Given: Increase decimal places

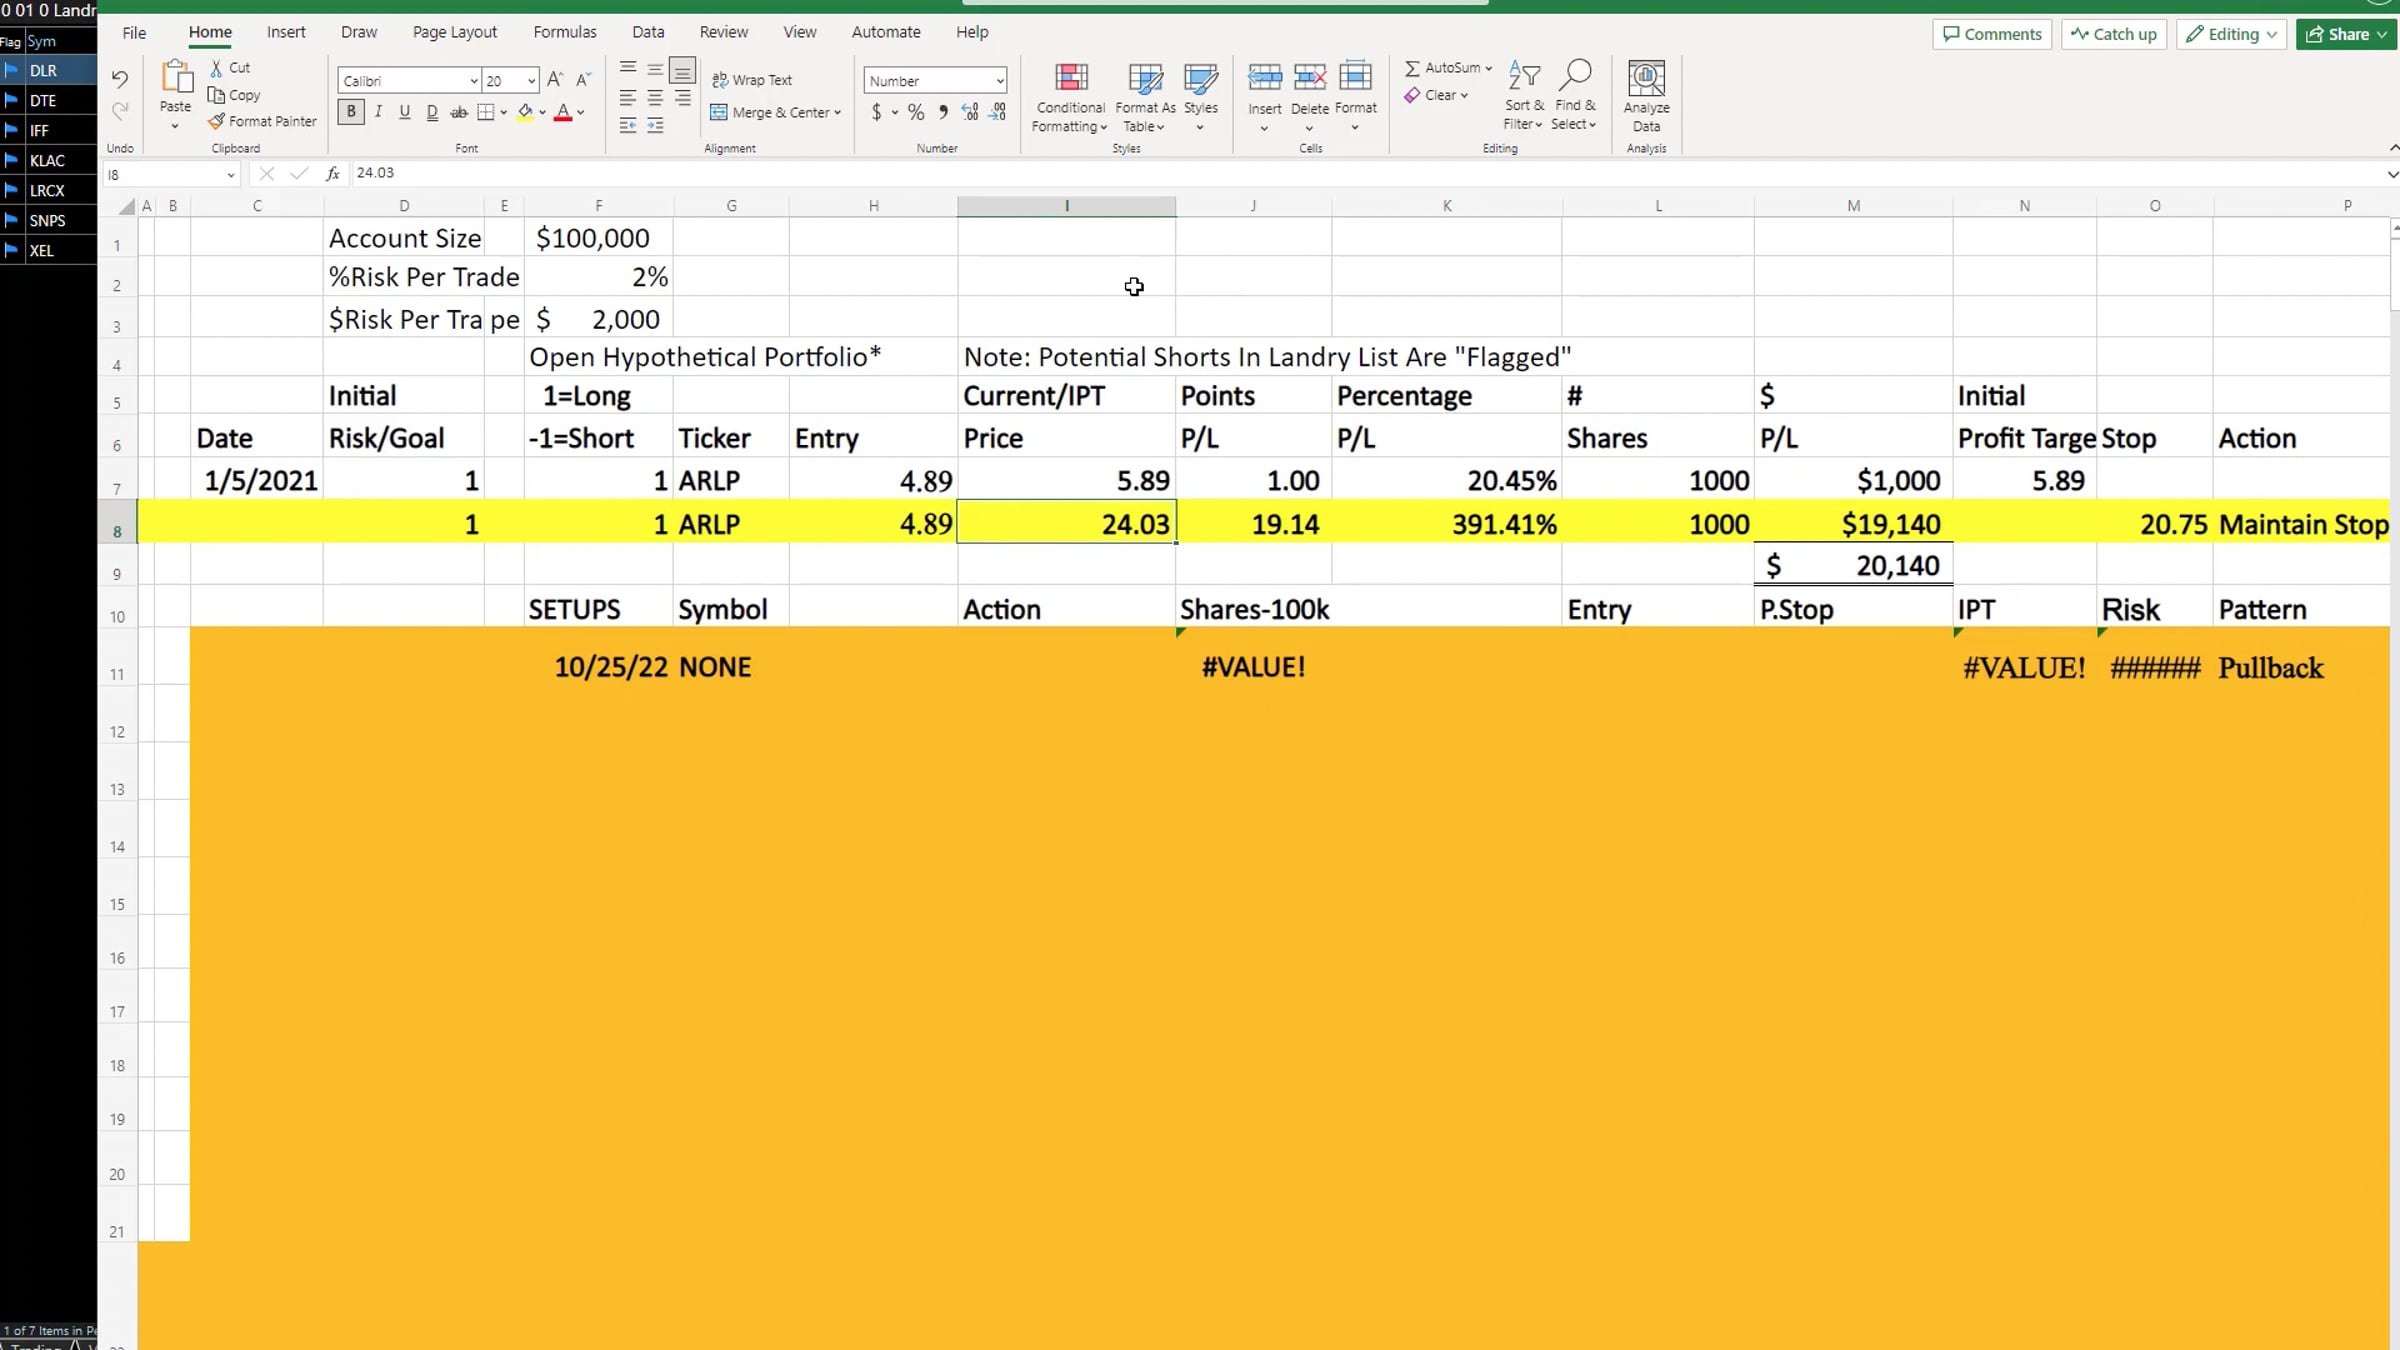Looking at the screenshot, I should coord(970,112).
